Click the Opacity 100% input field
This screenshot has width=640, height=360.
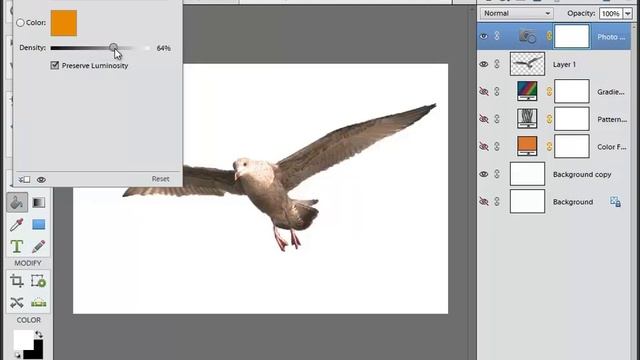coord(611,13)
